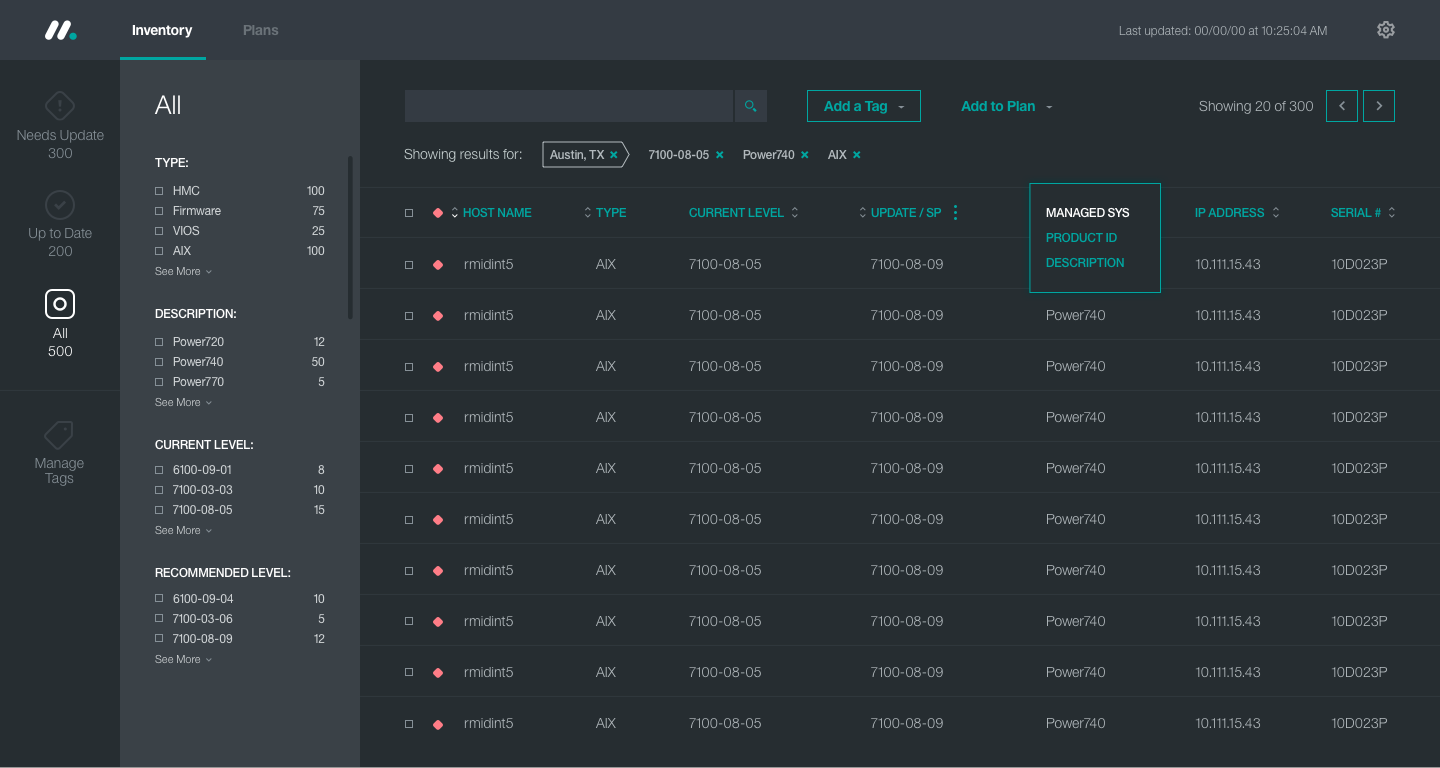Open the Add a Tag dropdown
Image resolution: width=1440 pixels, height=768 pixels.
pyautogui.click(x=864, y=106)
